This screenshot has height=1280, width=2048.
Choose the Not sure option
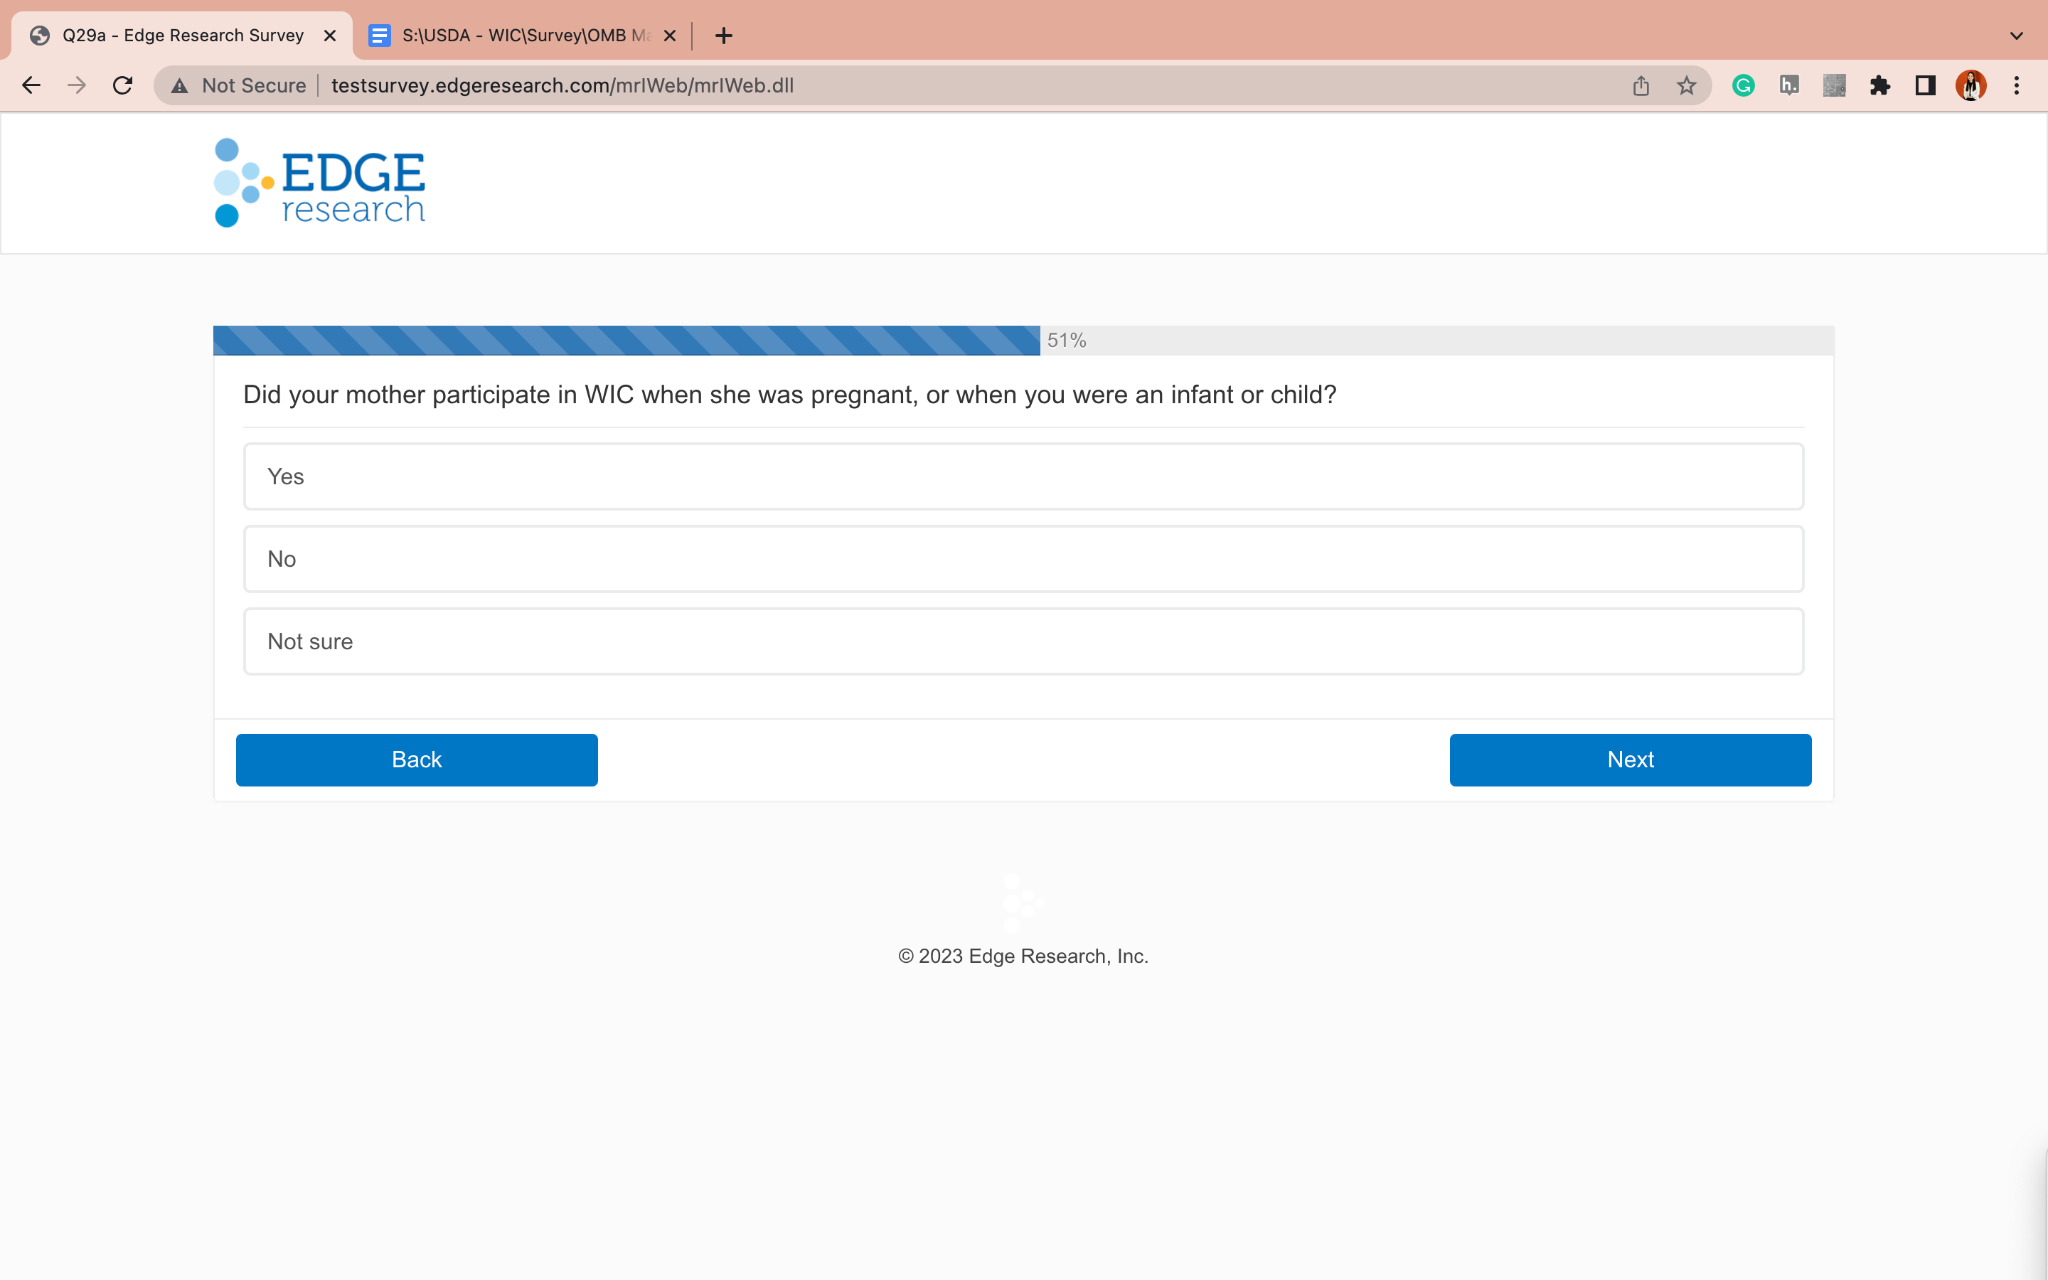pyautogui.click(x=1023, y=642)
